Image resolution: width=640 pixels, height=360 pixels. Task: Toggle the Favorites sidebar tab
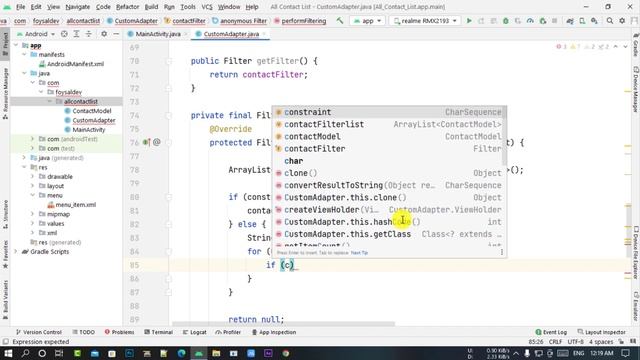coord(5,254)
